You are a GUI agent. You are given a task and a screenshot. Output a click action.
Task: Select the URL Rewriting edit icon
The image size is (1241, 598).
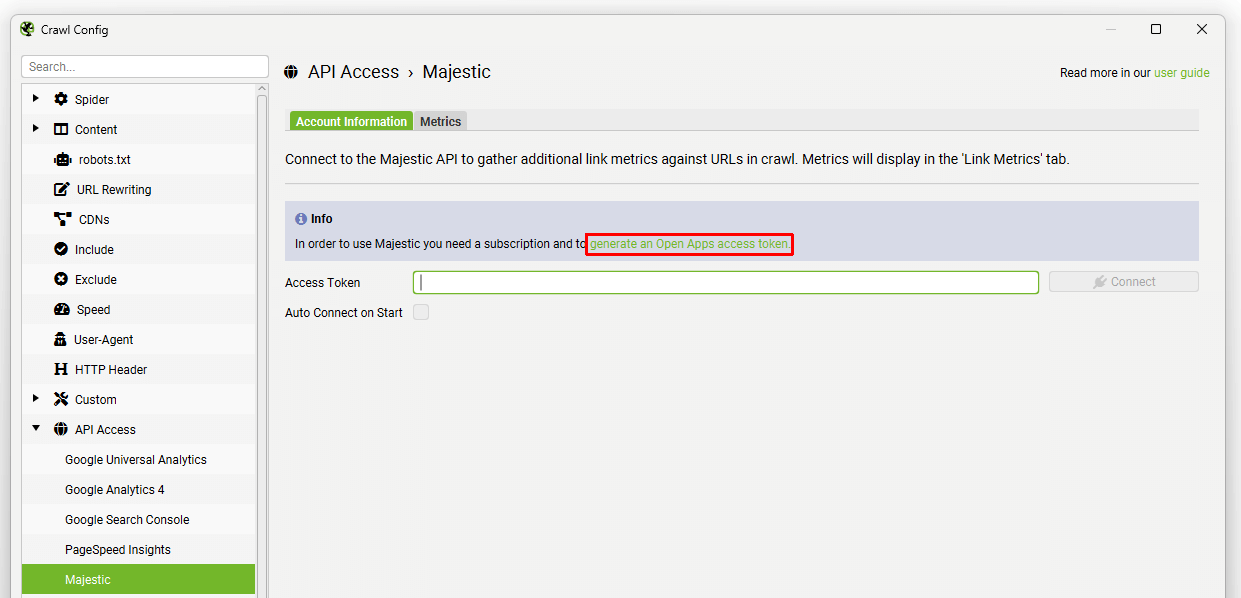click(x=61, y=190)
